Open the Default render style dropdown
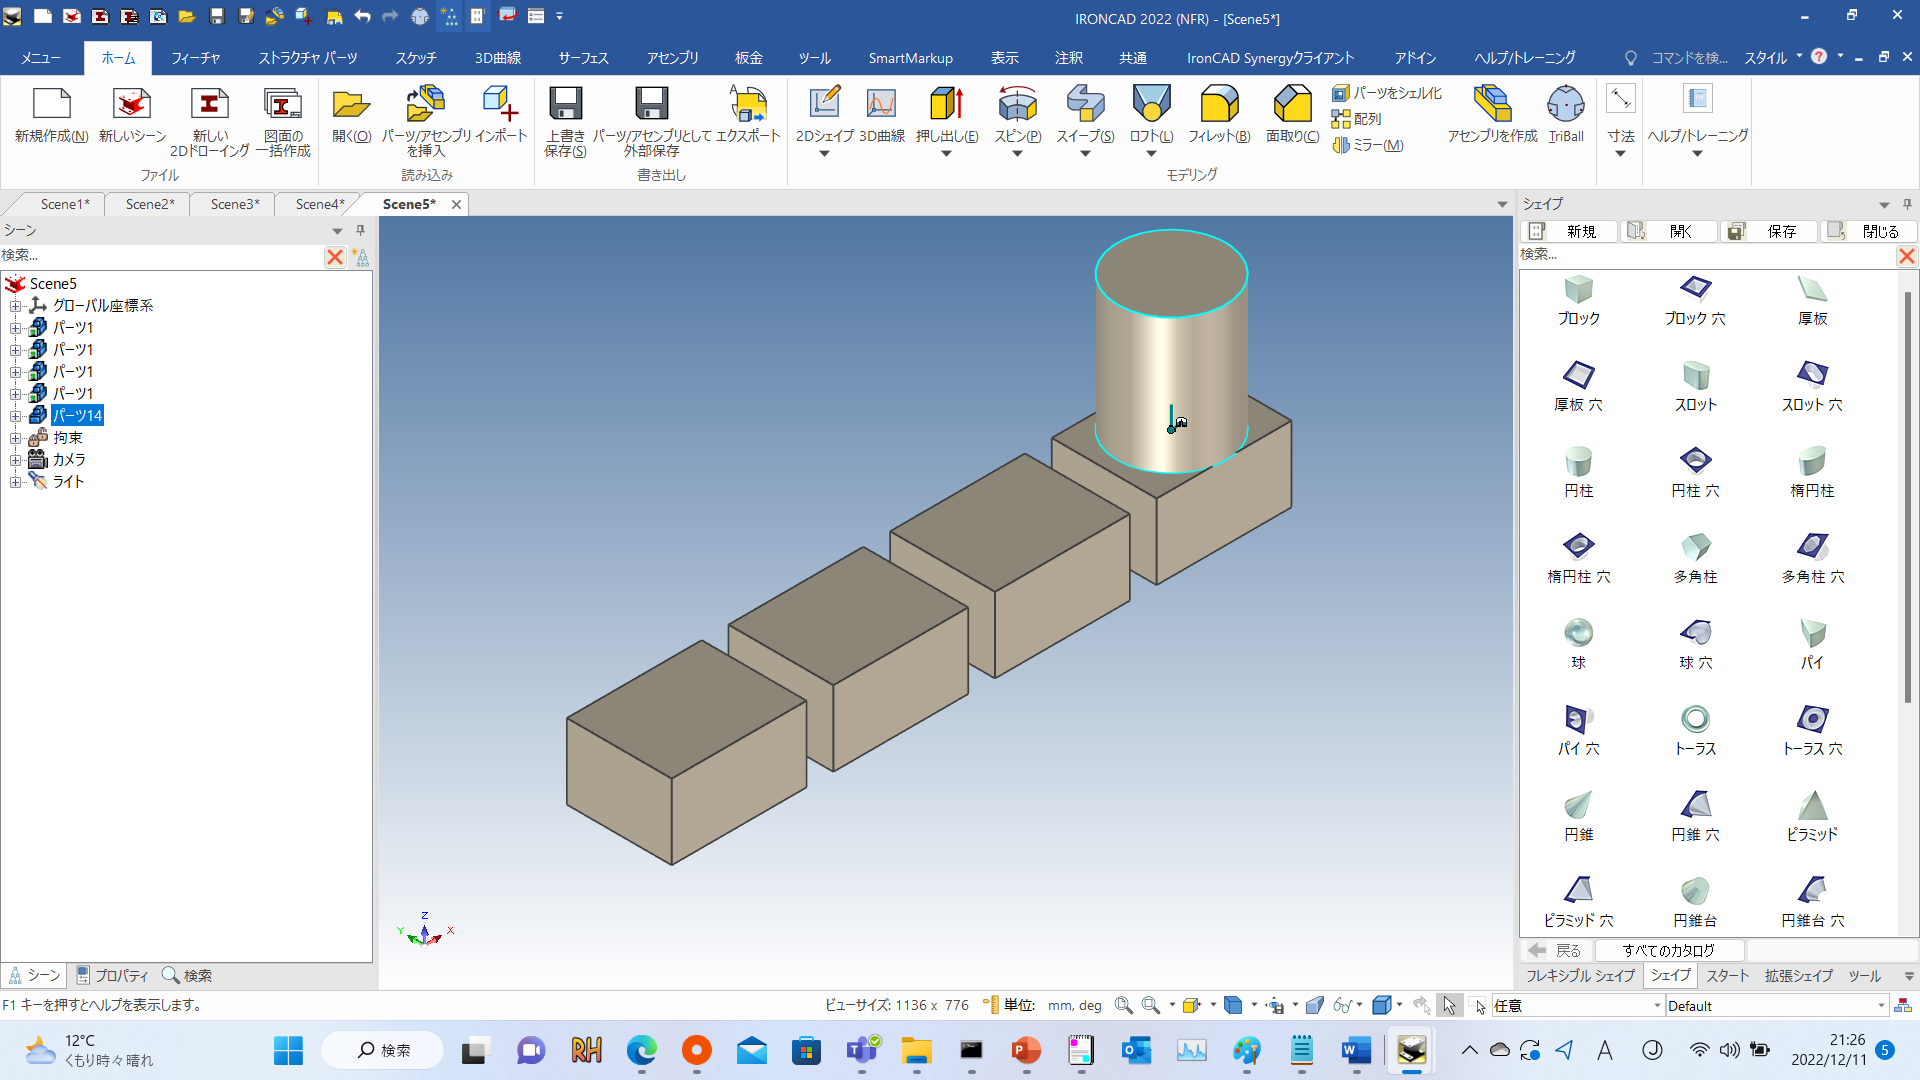The width and height of the screenshot is (1920, 1080). point(1882,1005)
